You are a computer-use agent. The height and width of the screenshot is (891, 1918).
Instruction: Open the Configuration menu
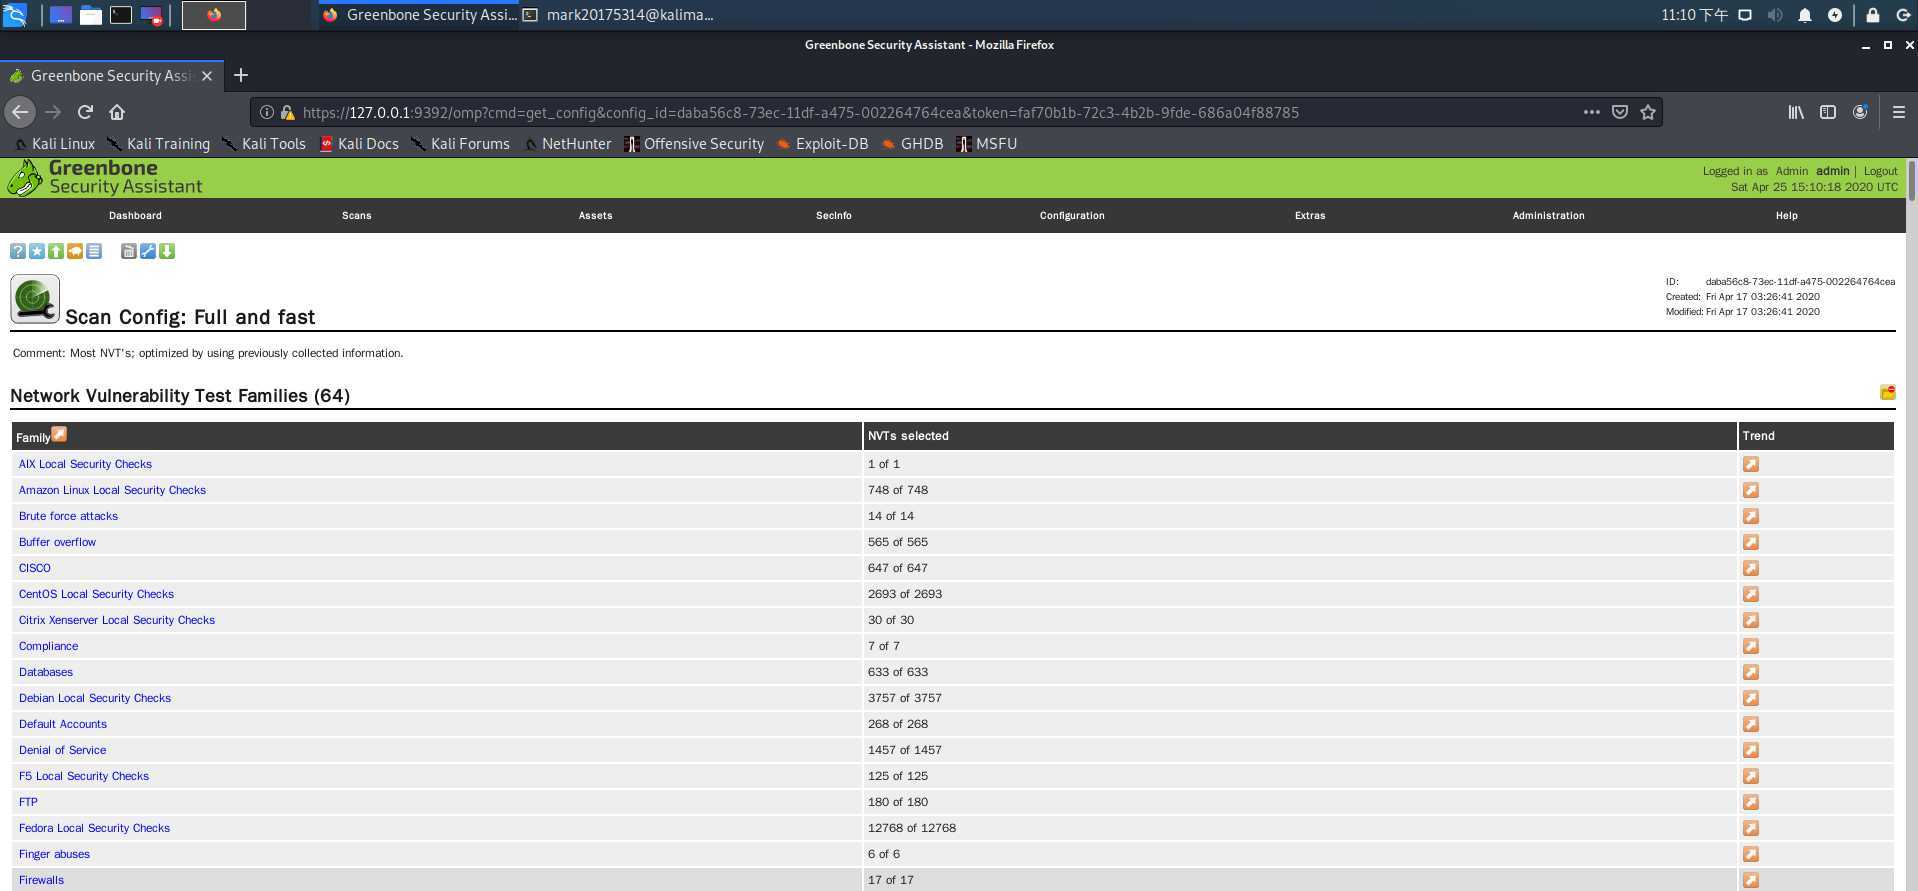tap(1072, 215)
